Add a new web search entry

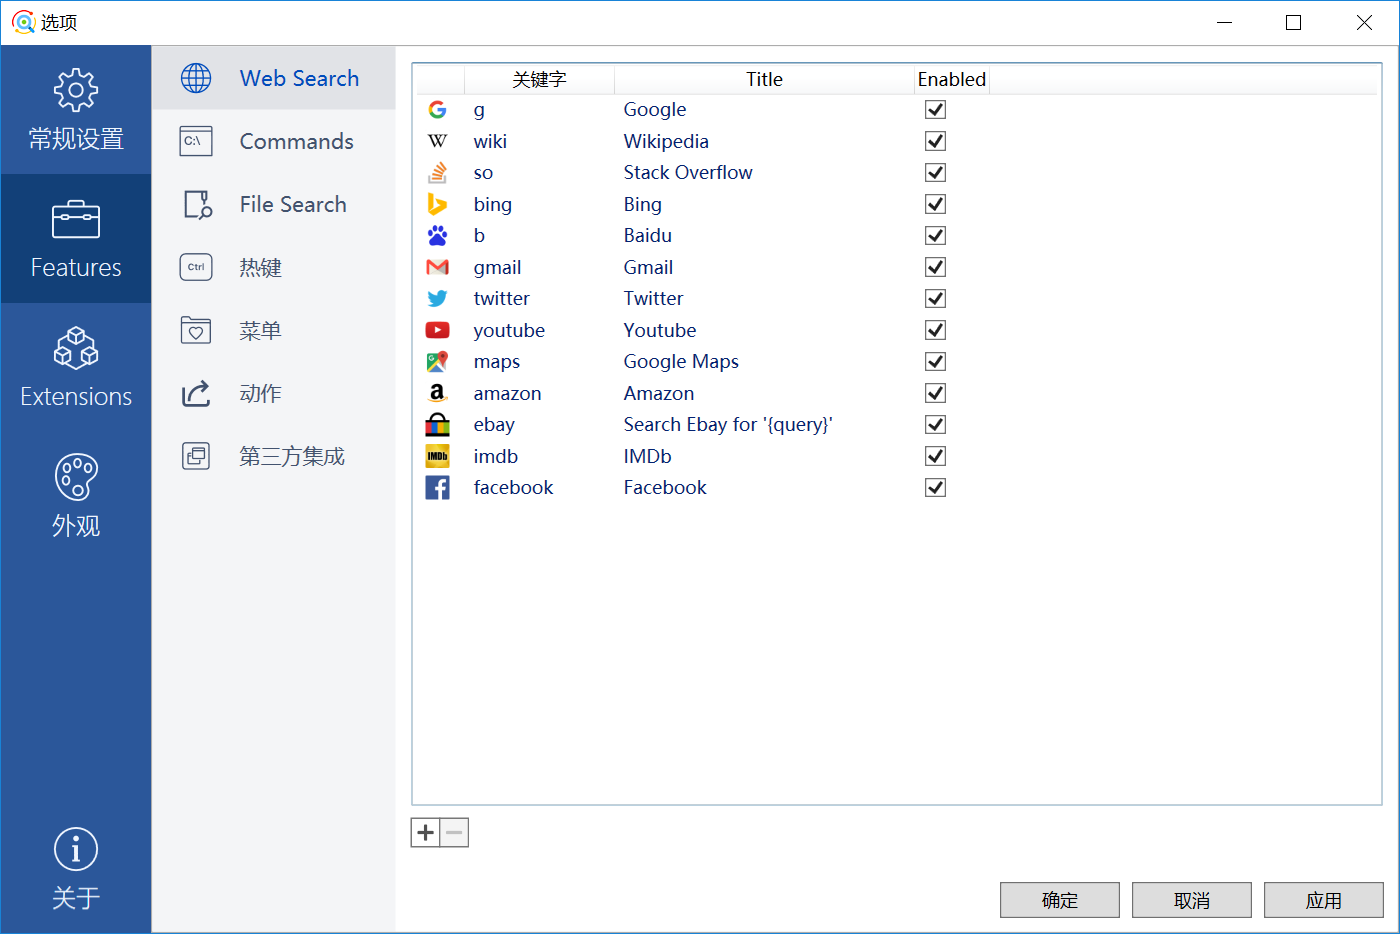coord(425,832)
